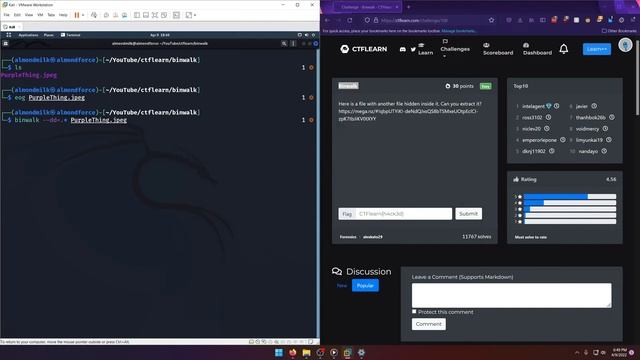Click Discord icon in CTFlearn navbar

pyautogui.click(x=402, y=49)
